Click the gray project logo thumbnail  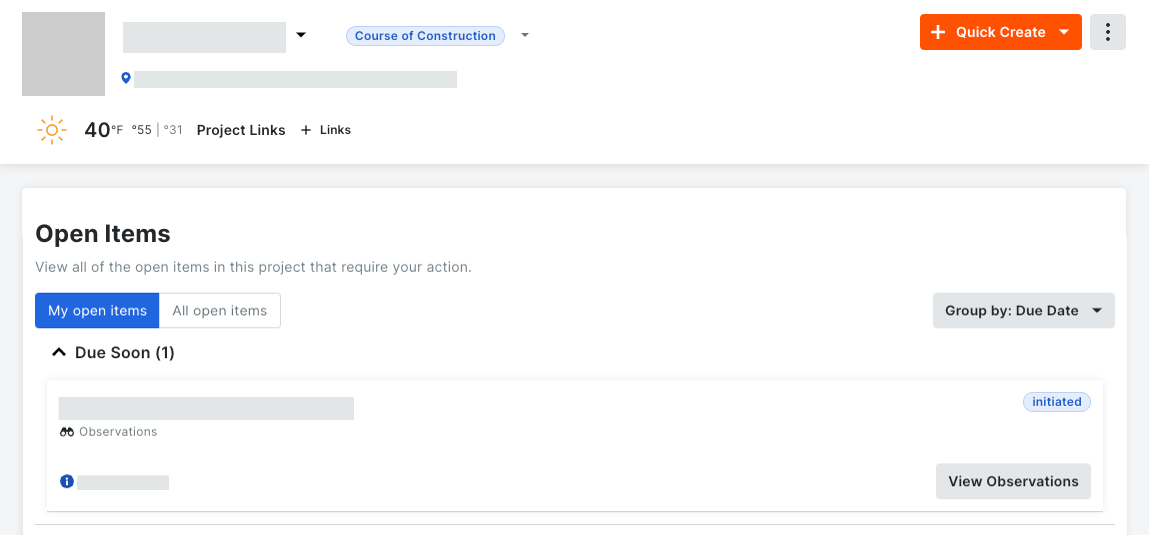coord(64,54)
